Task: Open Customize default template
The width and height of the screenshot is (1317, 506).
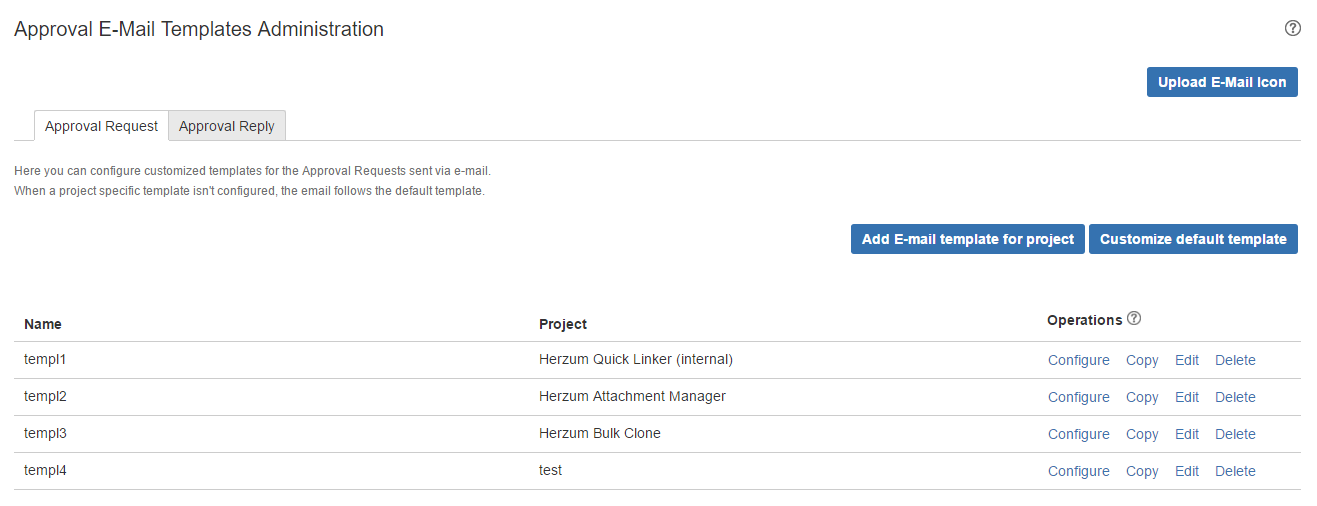Action: [1193, 239]
